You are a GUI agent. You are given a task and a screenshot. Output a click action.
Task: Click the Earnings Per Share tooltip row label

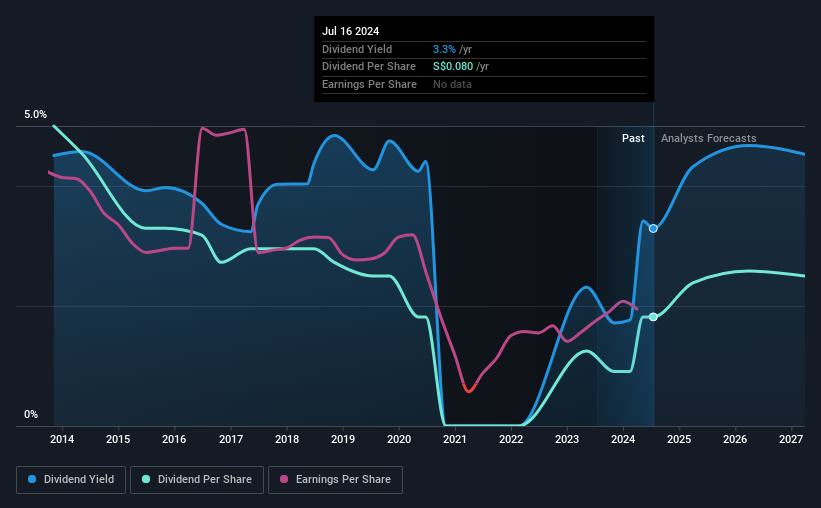click(x=369, y=84)
